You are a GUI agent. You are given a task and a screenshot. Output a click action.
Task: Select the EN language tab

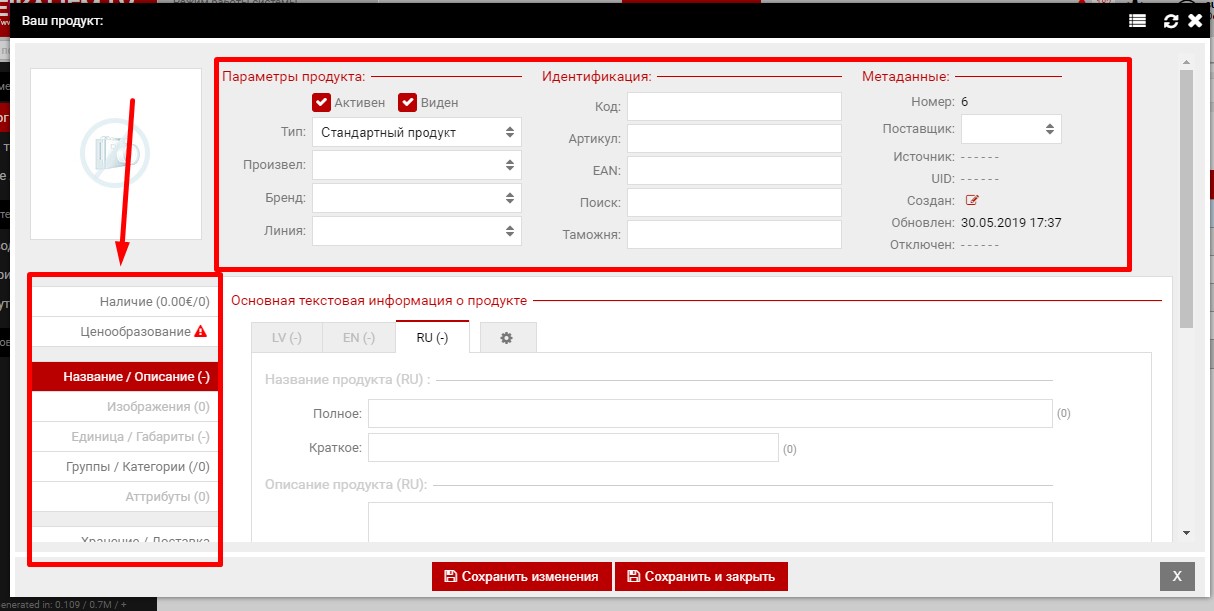[359, 338]
